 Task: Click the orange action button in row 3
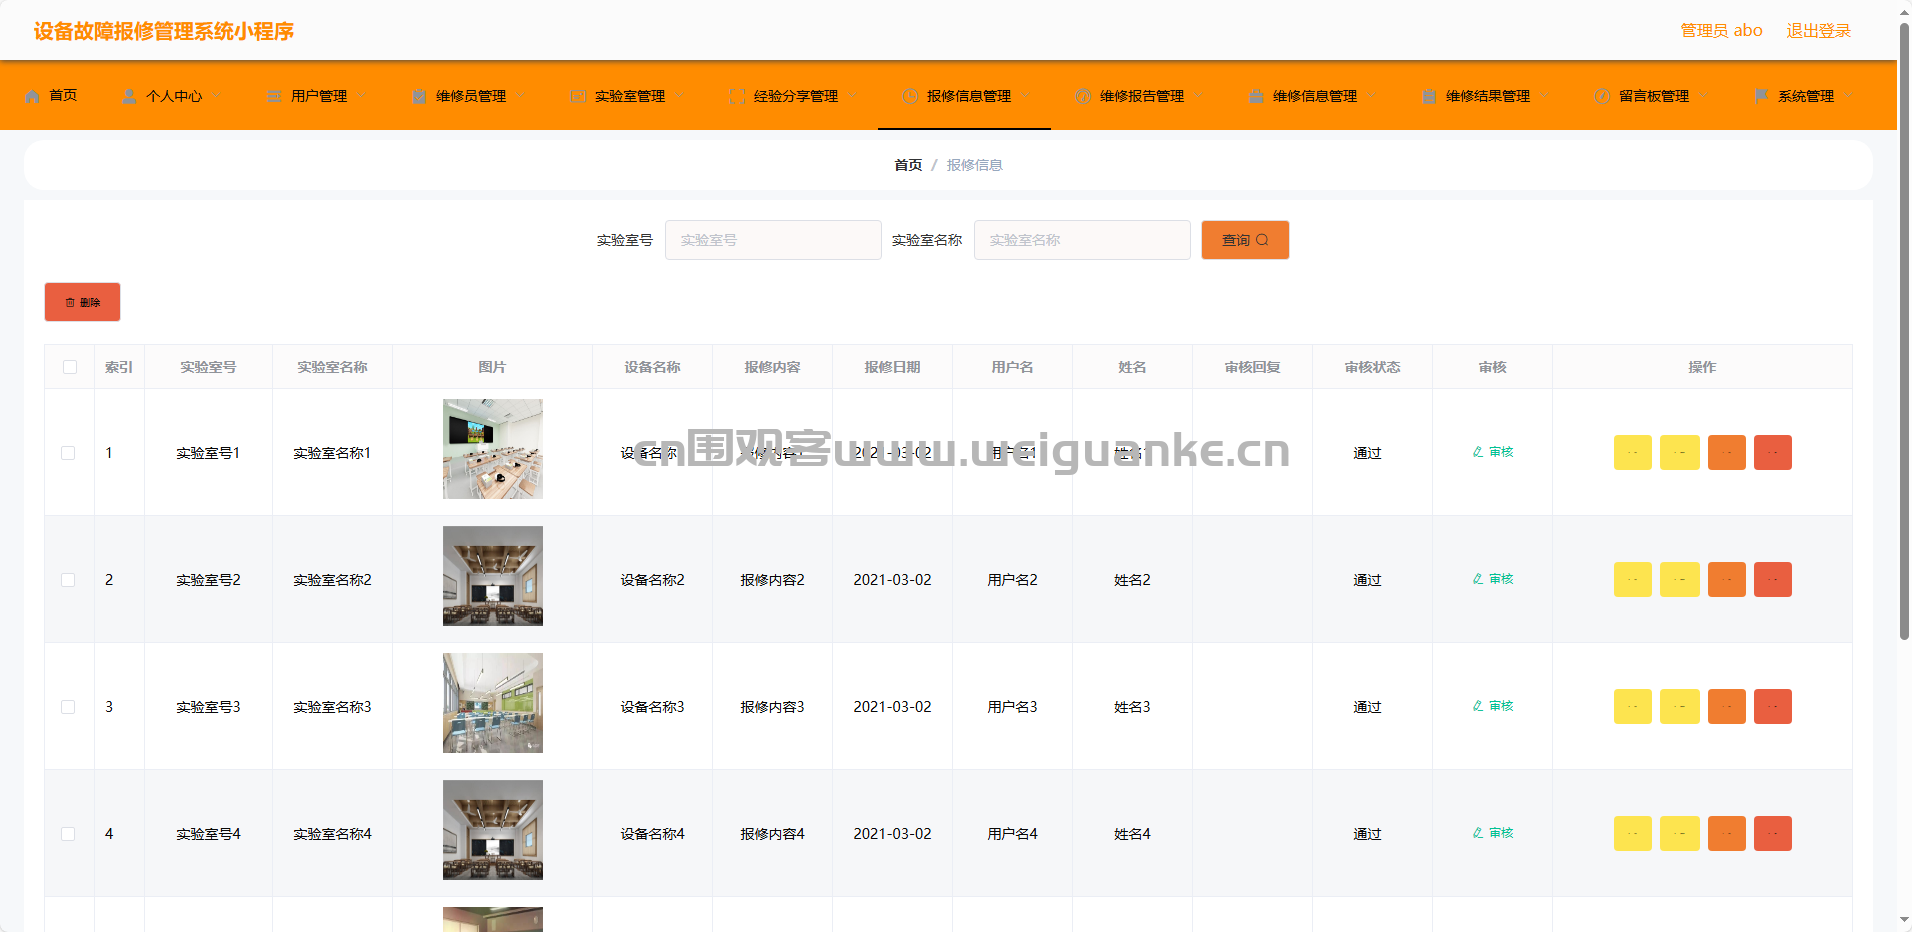(x=1727, y=706)
